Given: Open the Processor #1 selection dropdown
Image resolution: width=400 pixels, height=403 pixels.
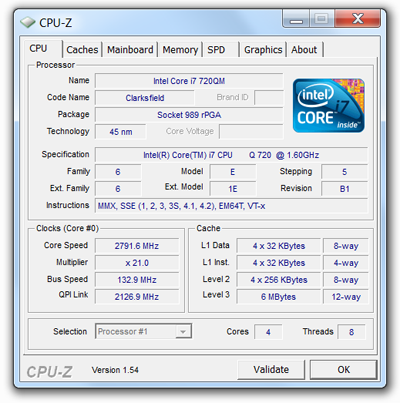Looking at the screenshot, I should [x=143, y=331].
